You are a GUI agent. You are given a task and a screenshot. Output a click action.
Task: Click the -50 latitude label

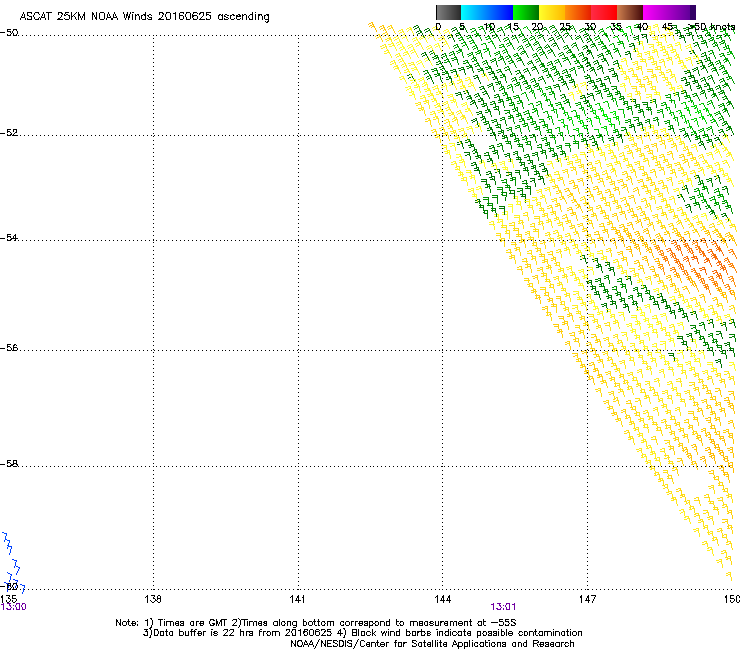click(x=9, y=33)
